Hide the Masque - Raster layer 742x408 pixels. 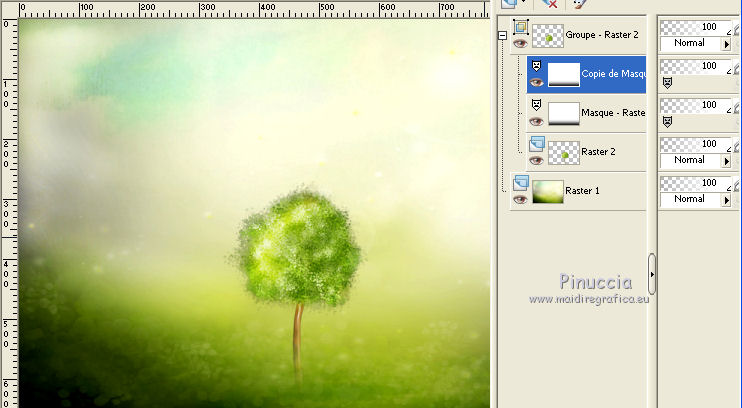[536, 122]
